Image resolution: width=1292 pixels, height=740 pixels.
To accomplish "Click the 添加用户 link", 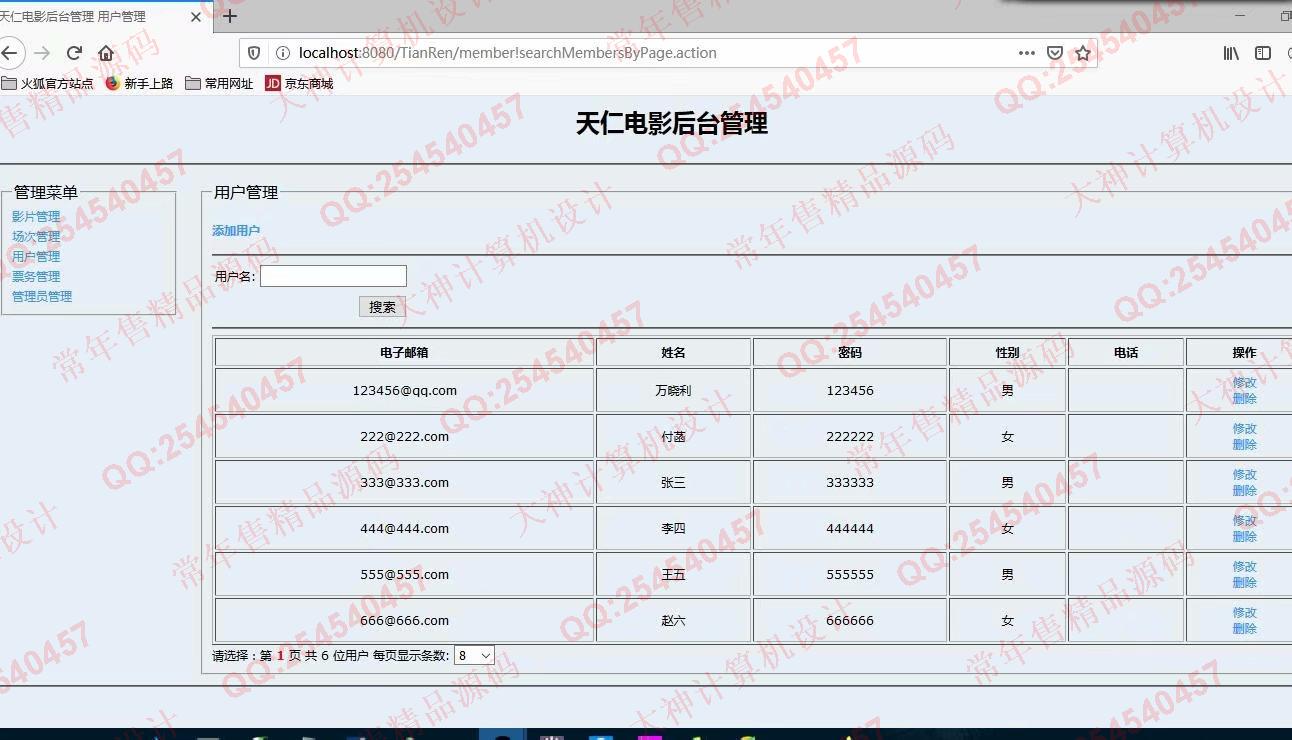I will point(236,231).
